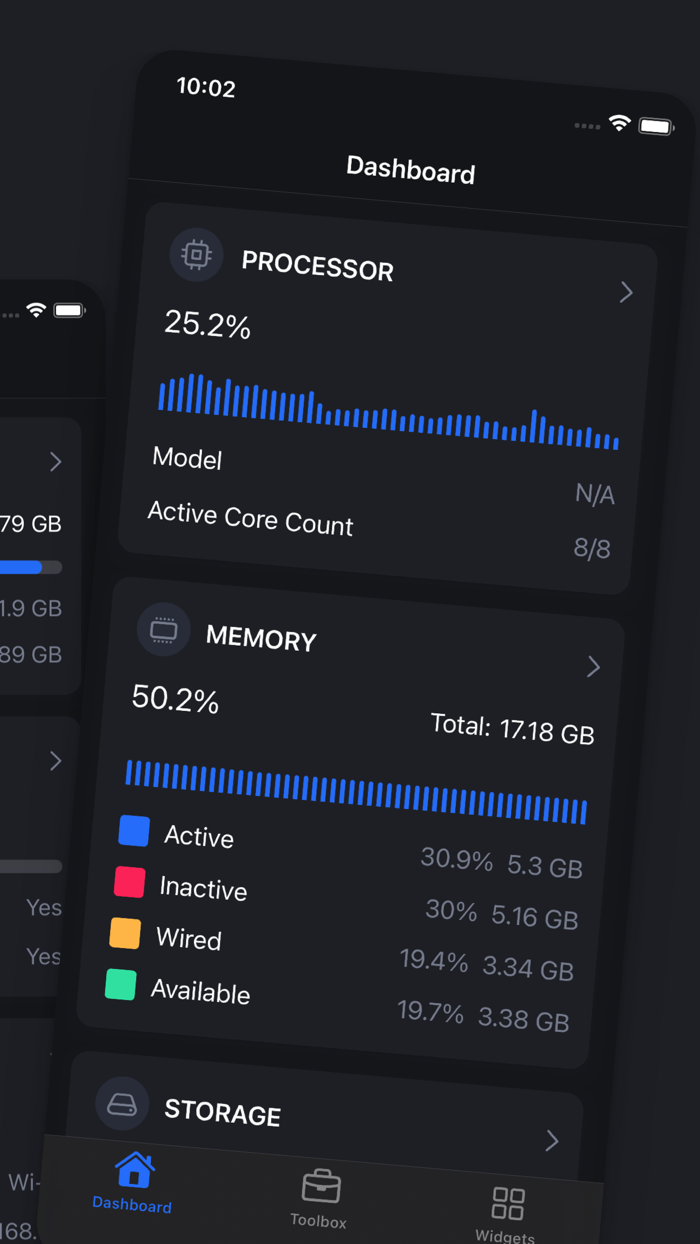Switch to the Toolbox tab
The width and height of the screenshot is (700, 1244).
point(320,1195)
